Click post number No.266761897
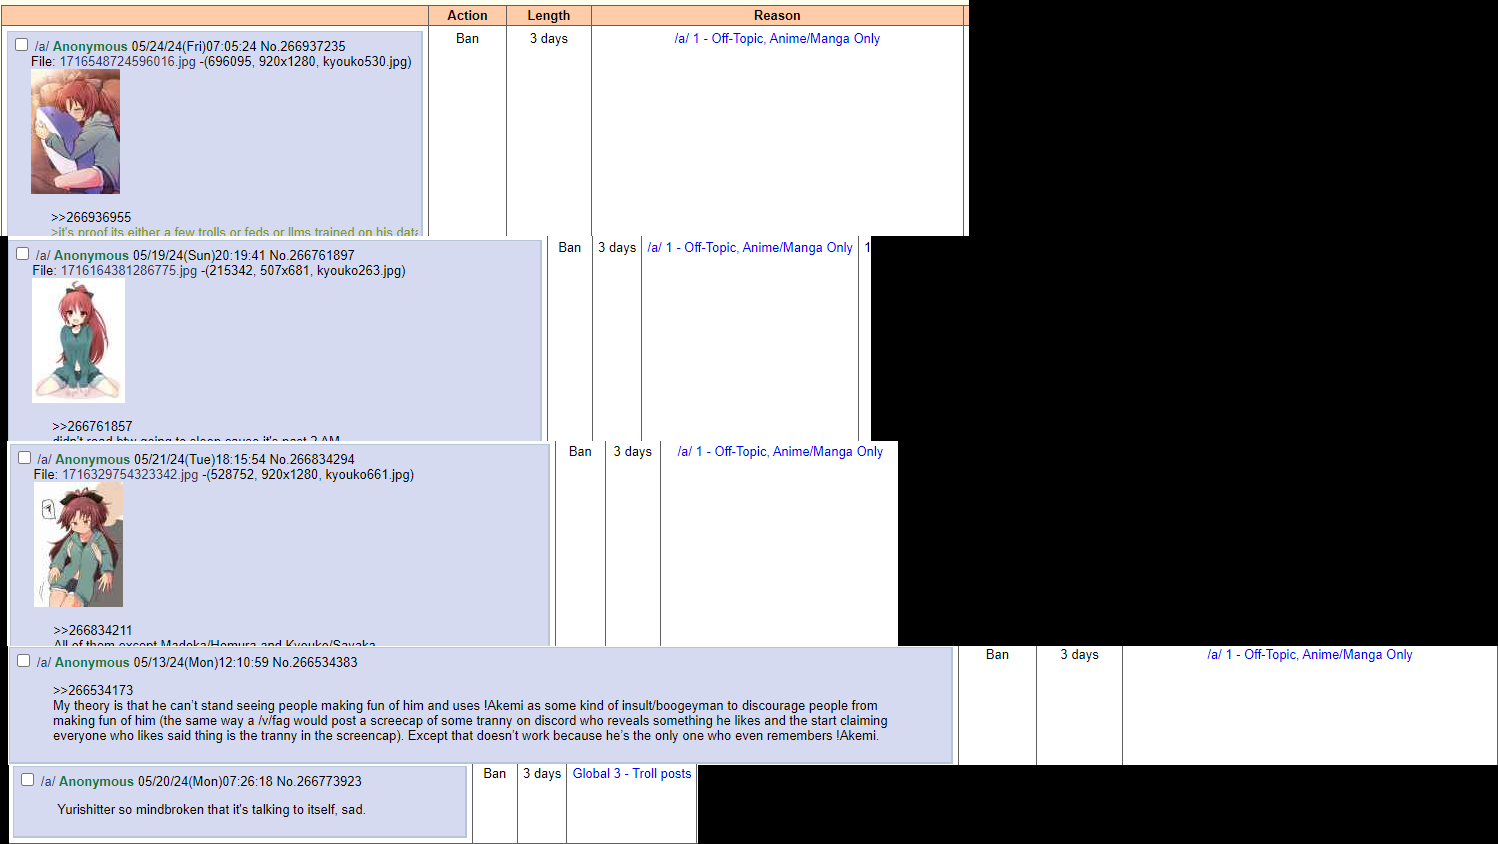Image resolution: width=1498 pixels, height=844 pixels. 312,256
